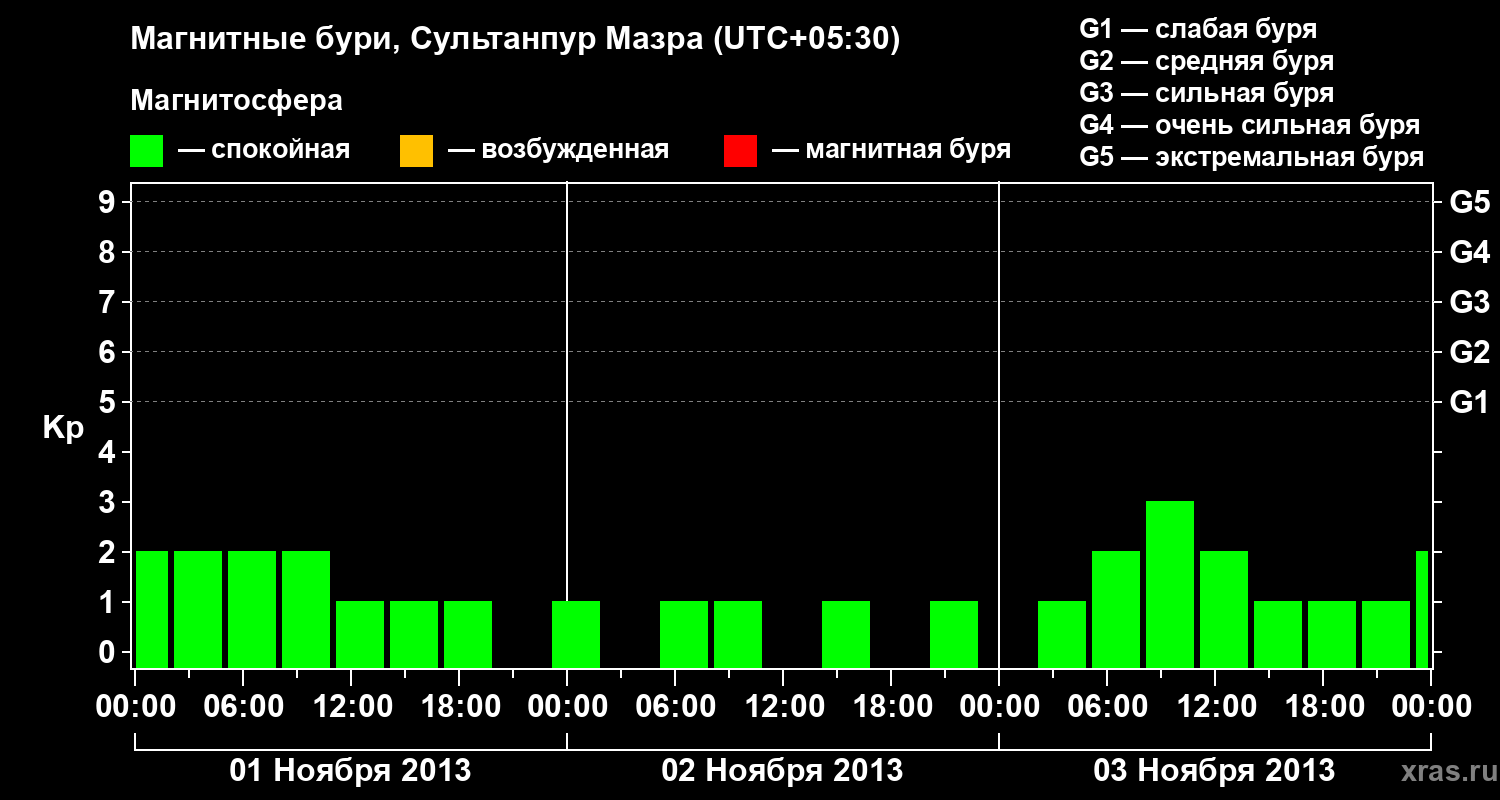
Task: Click the red 'магнитная буря' legend swatch
Action: click(x=740, y=151)
